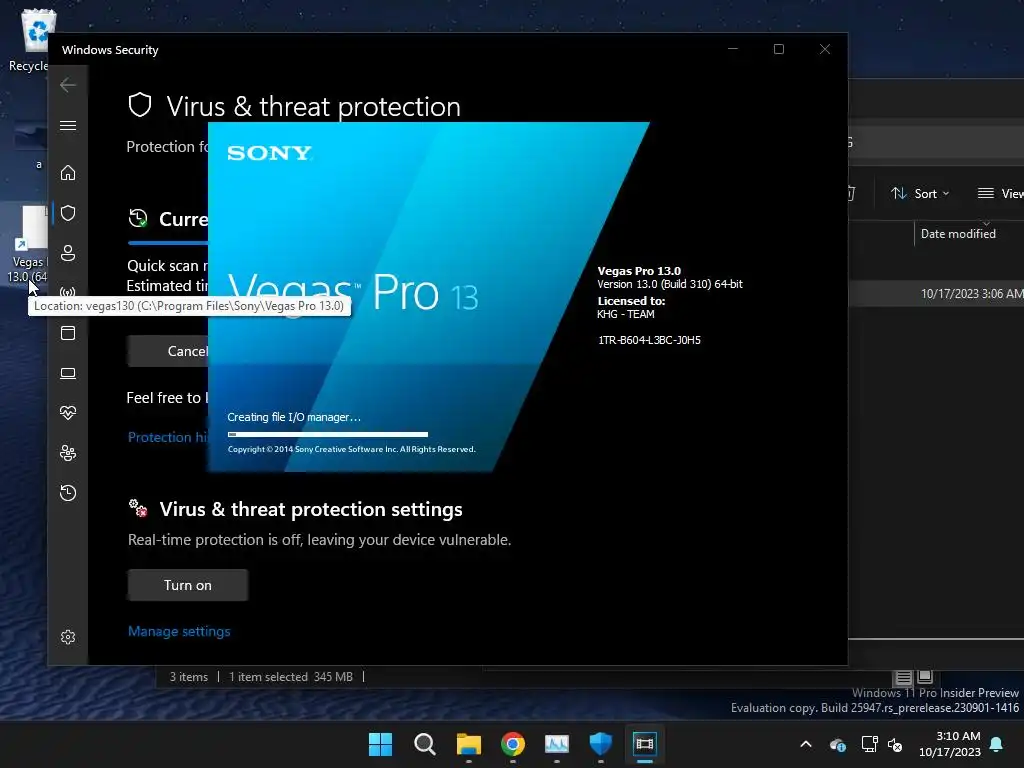Open Windows Security from the taskbar
This screenshot has height=768, width=1024.
pyautogui.click(x=601, y=744)
